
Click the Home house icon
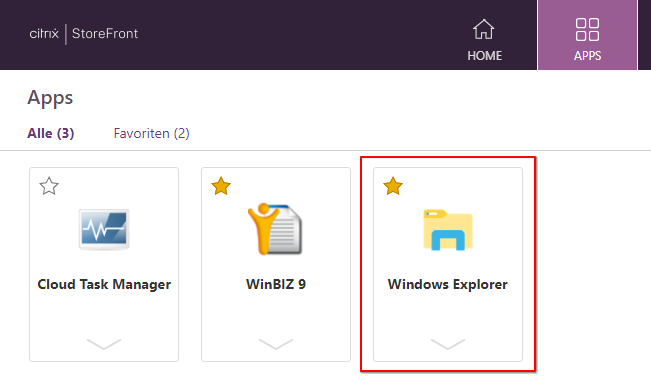point(484,29)
